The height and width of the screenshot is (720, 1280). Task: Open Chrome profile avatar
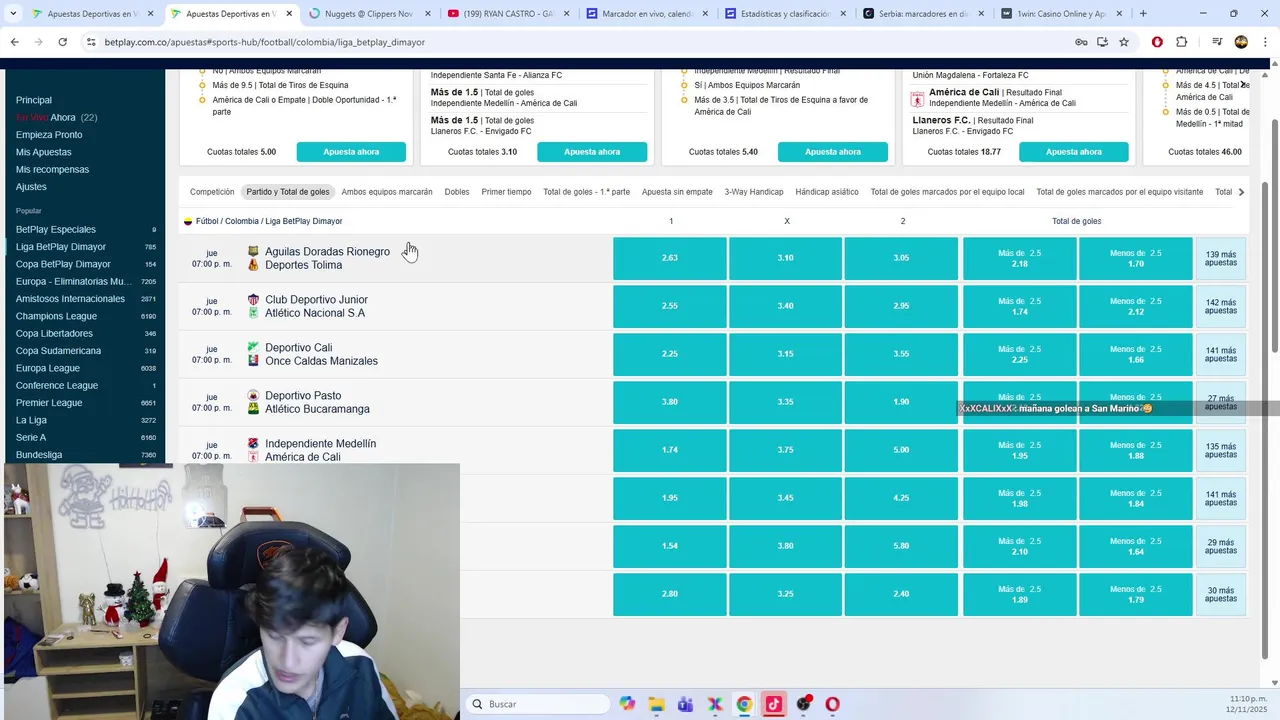1241,42
